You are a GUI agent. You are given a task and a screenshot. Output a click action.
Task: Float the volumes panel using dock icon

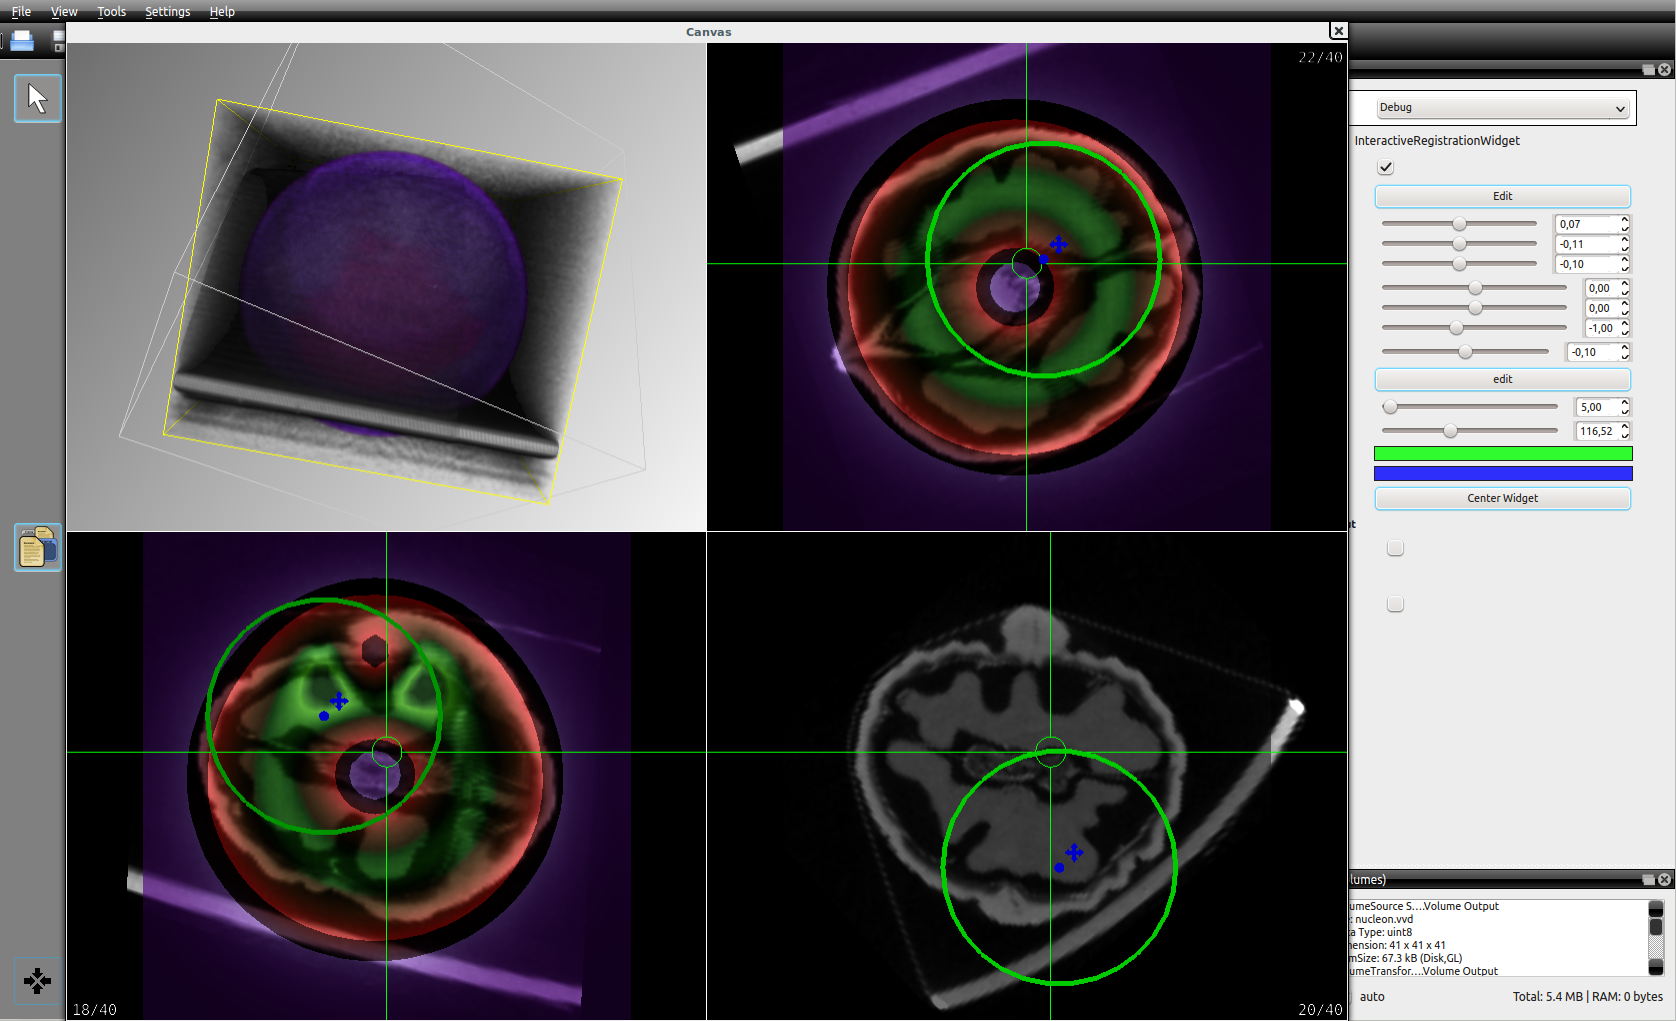(1648, 880)
